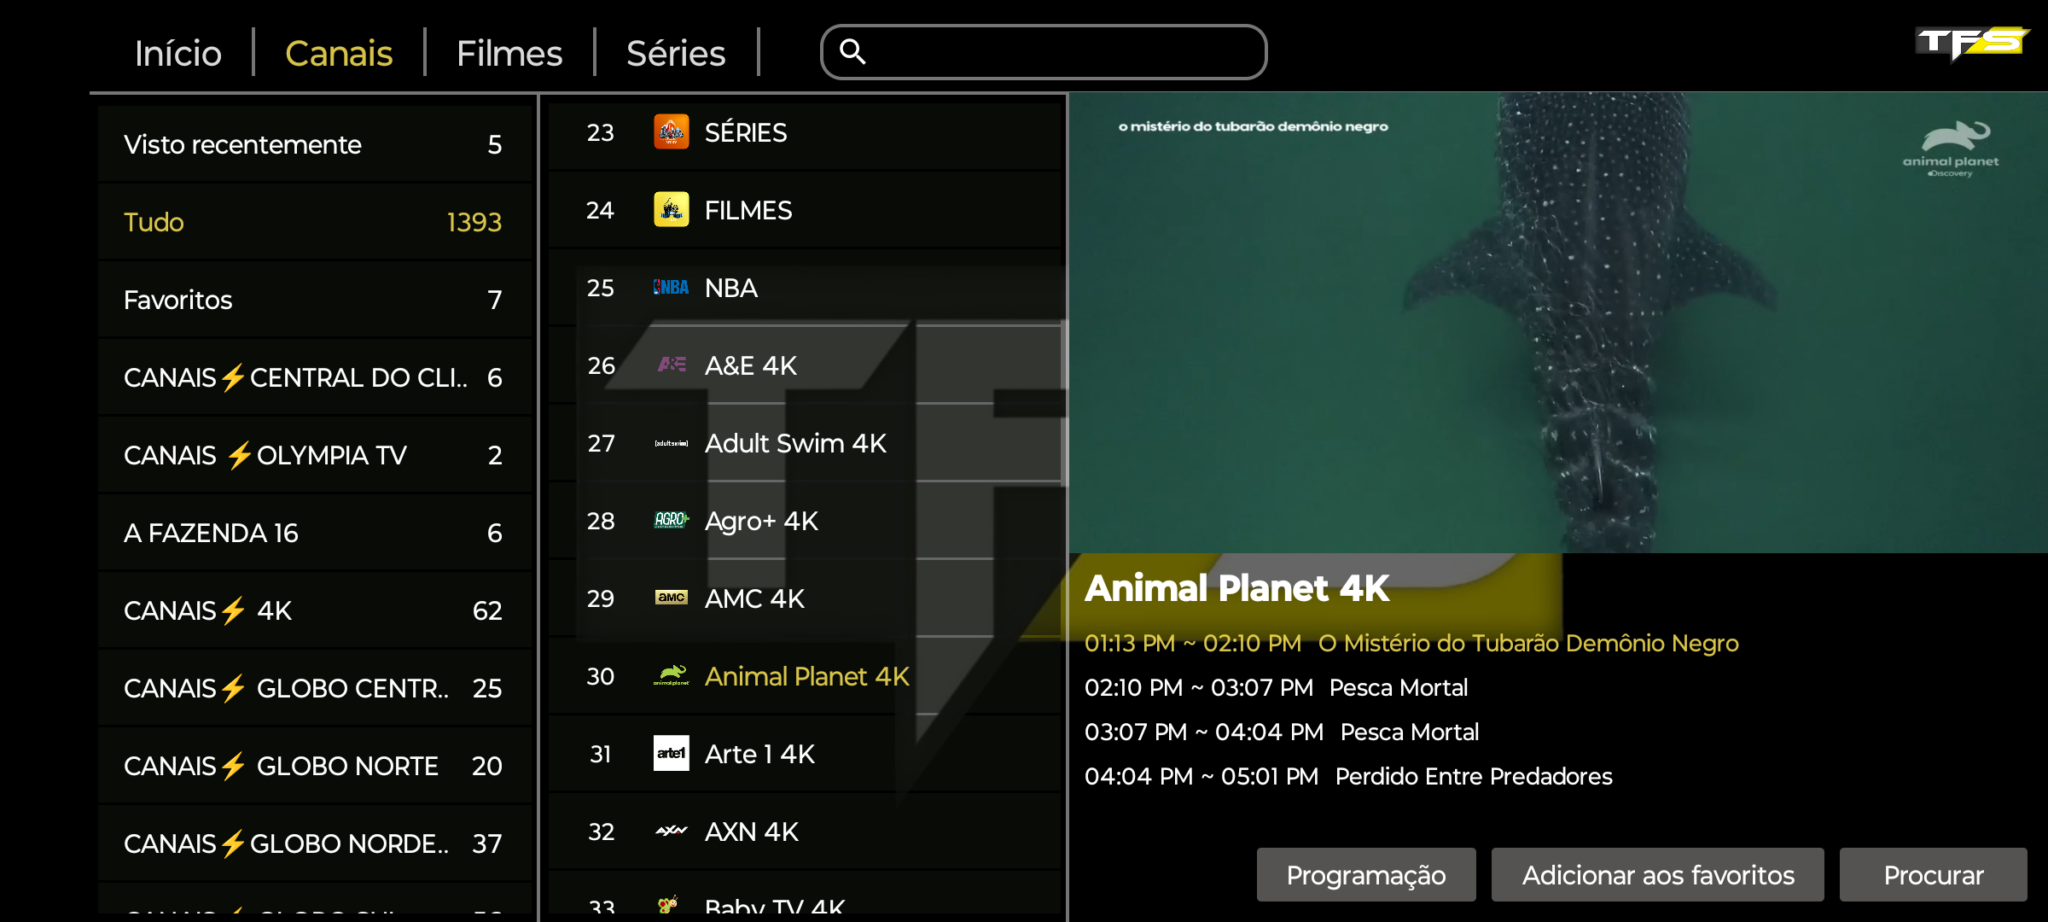Click the Animal Planet 4K channel logo
2048x922 pixels.
click(x=671, y=676)
